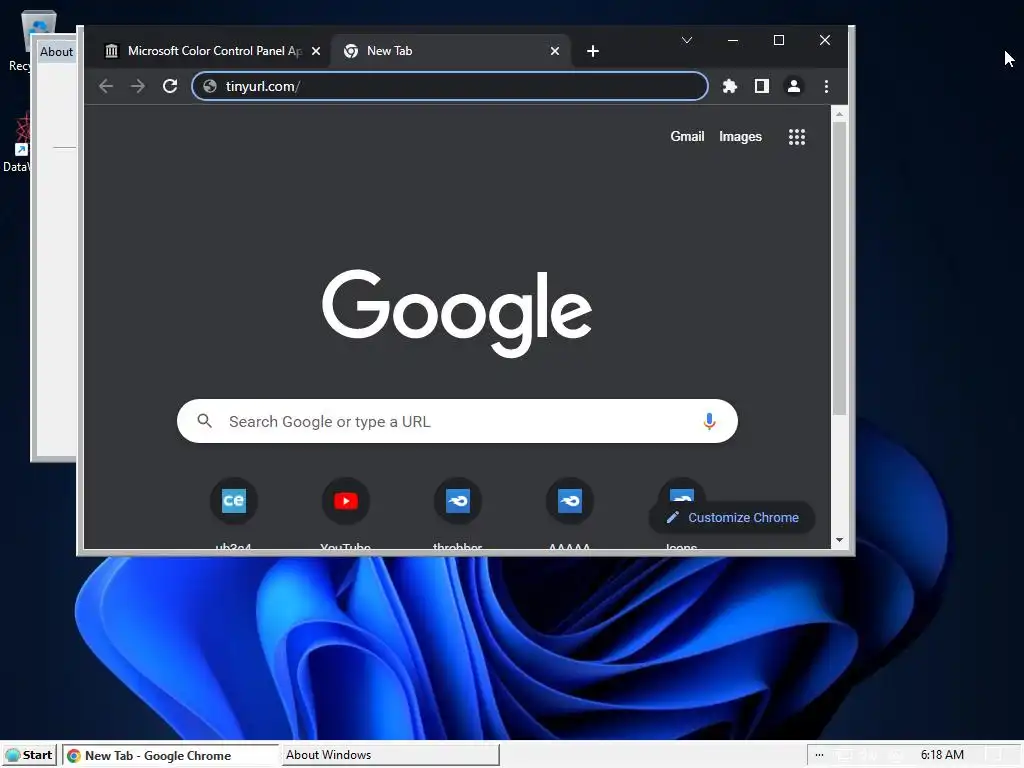Click the 6:18 AM clock

pos(942,755)
